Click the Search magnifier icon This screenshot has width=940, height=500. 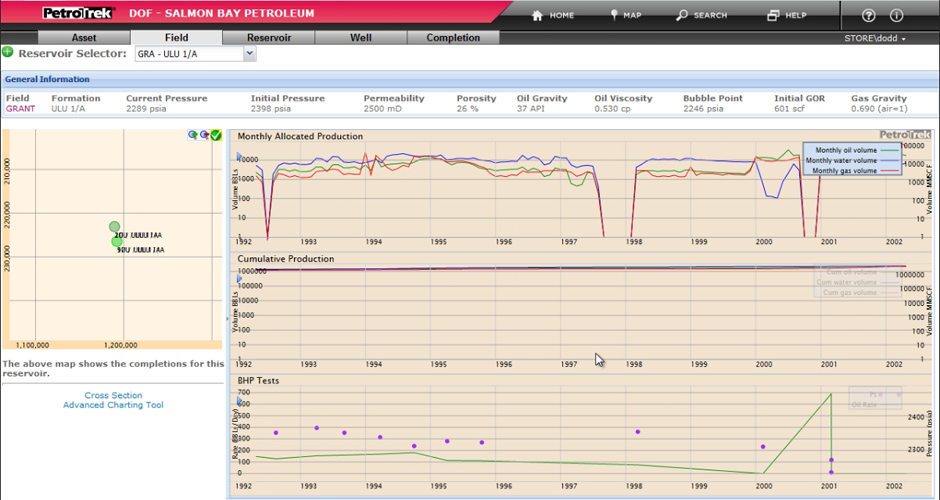click(x=682, y=15)
